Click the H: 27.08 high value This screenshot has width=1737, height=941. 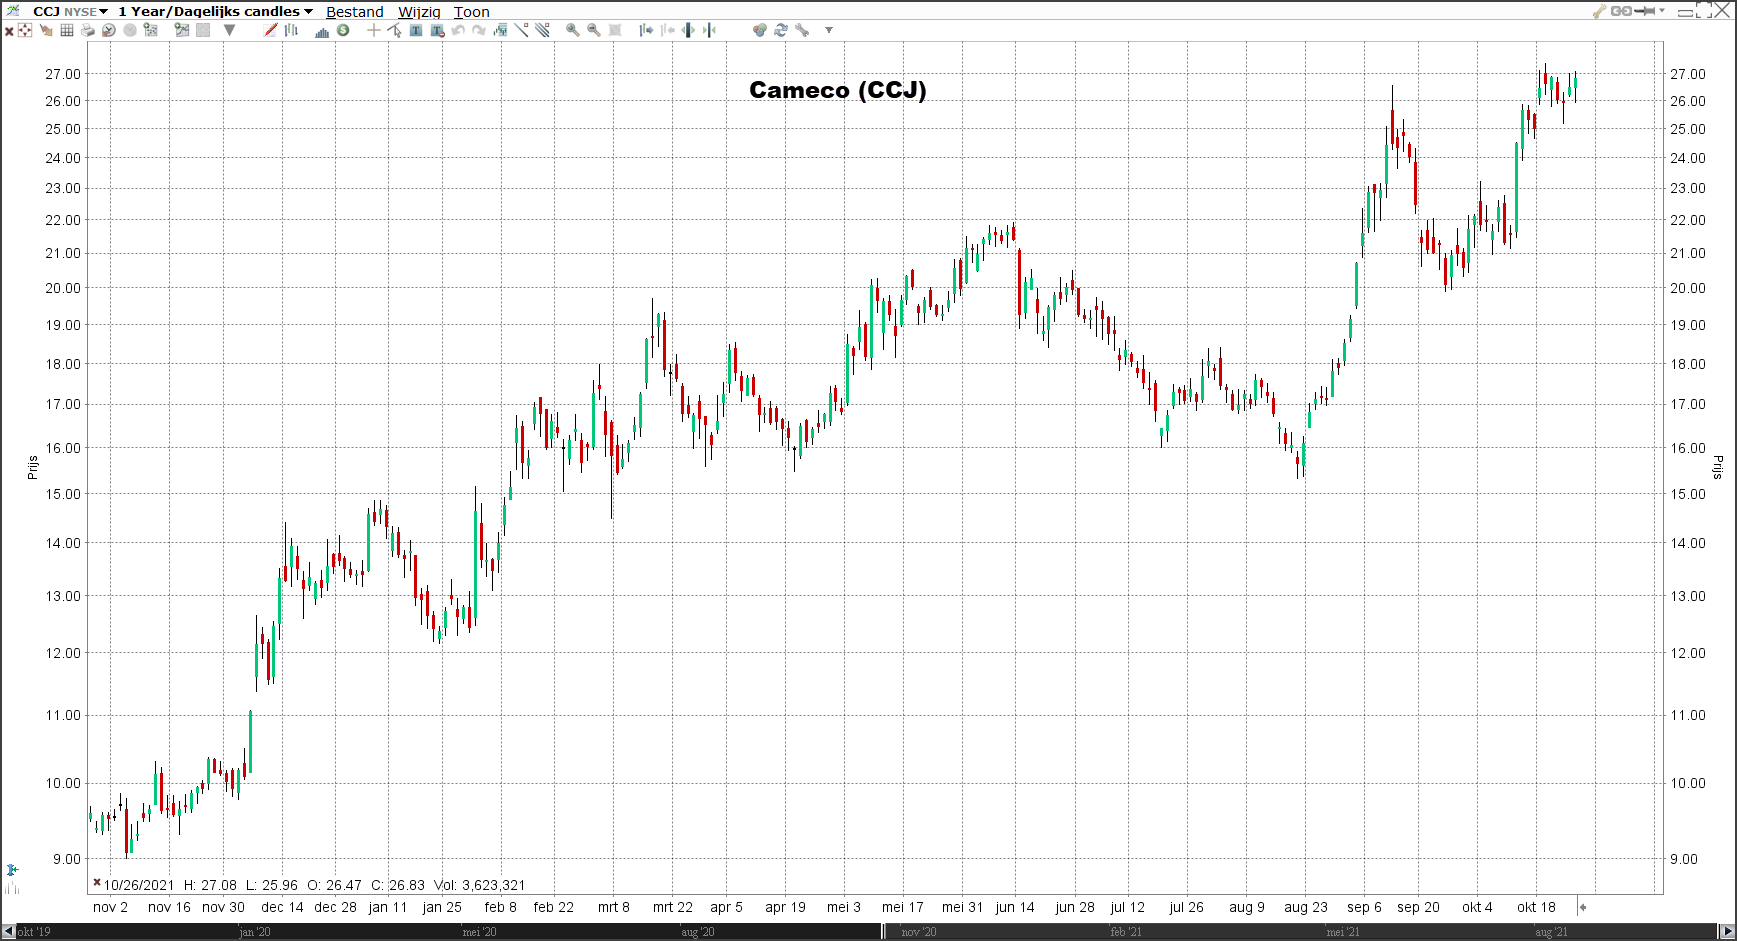click(210, 885)
